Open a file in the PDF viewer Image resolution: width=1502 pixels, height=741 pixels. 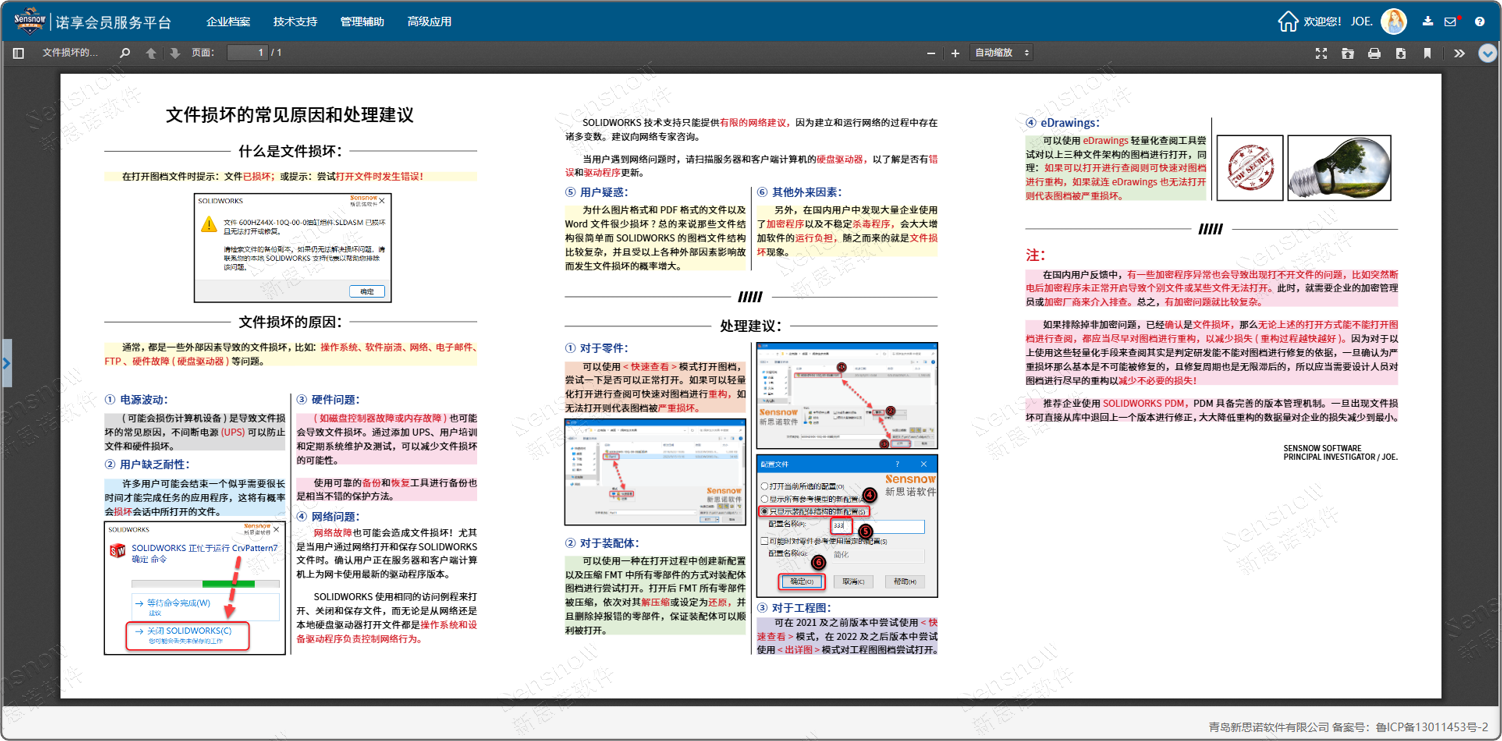1348,53
